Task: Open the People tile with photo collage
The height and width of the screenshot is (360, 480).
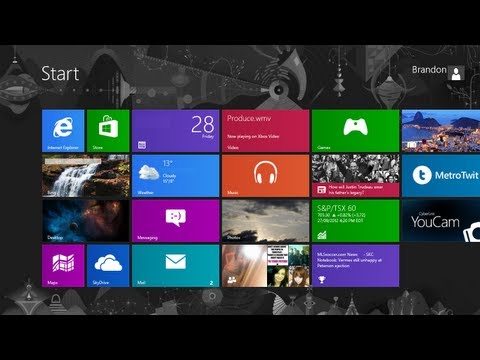Action: (266, 266)
